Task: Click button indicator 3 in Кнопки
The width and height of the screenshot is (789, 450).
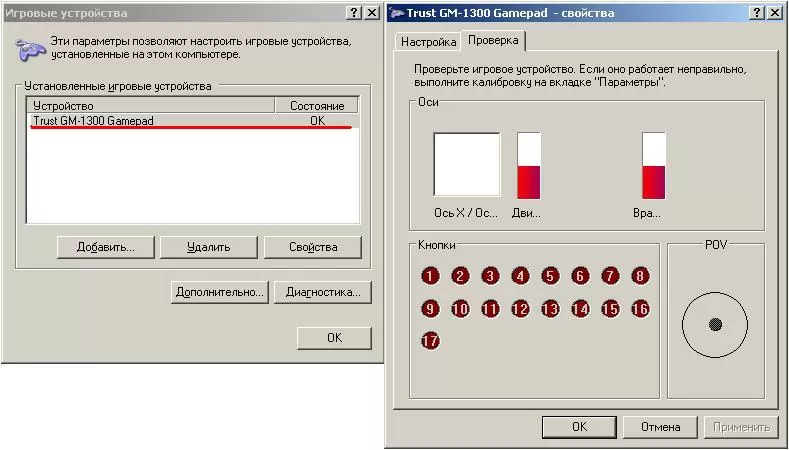Action: 490,276
